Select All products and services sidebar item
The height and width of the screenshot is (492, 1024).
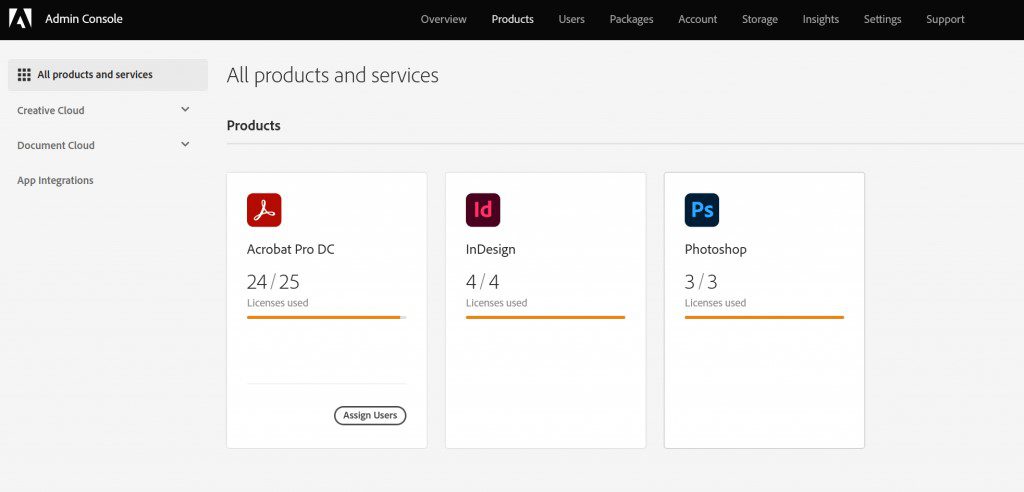point(95,75)
